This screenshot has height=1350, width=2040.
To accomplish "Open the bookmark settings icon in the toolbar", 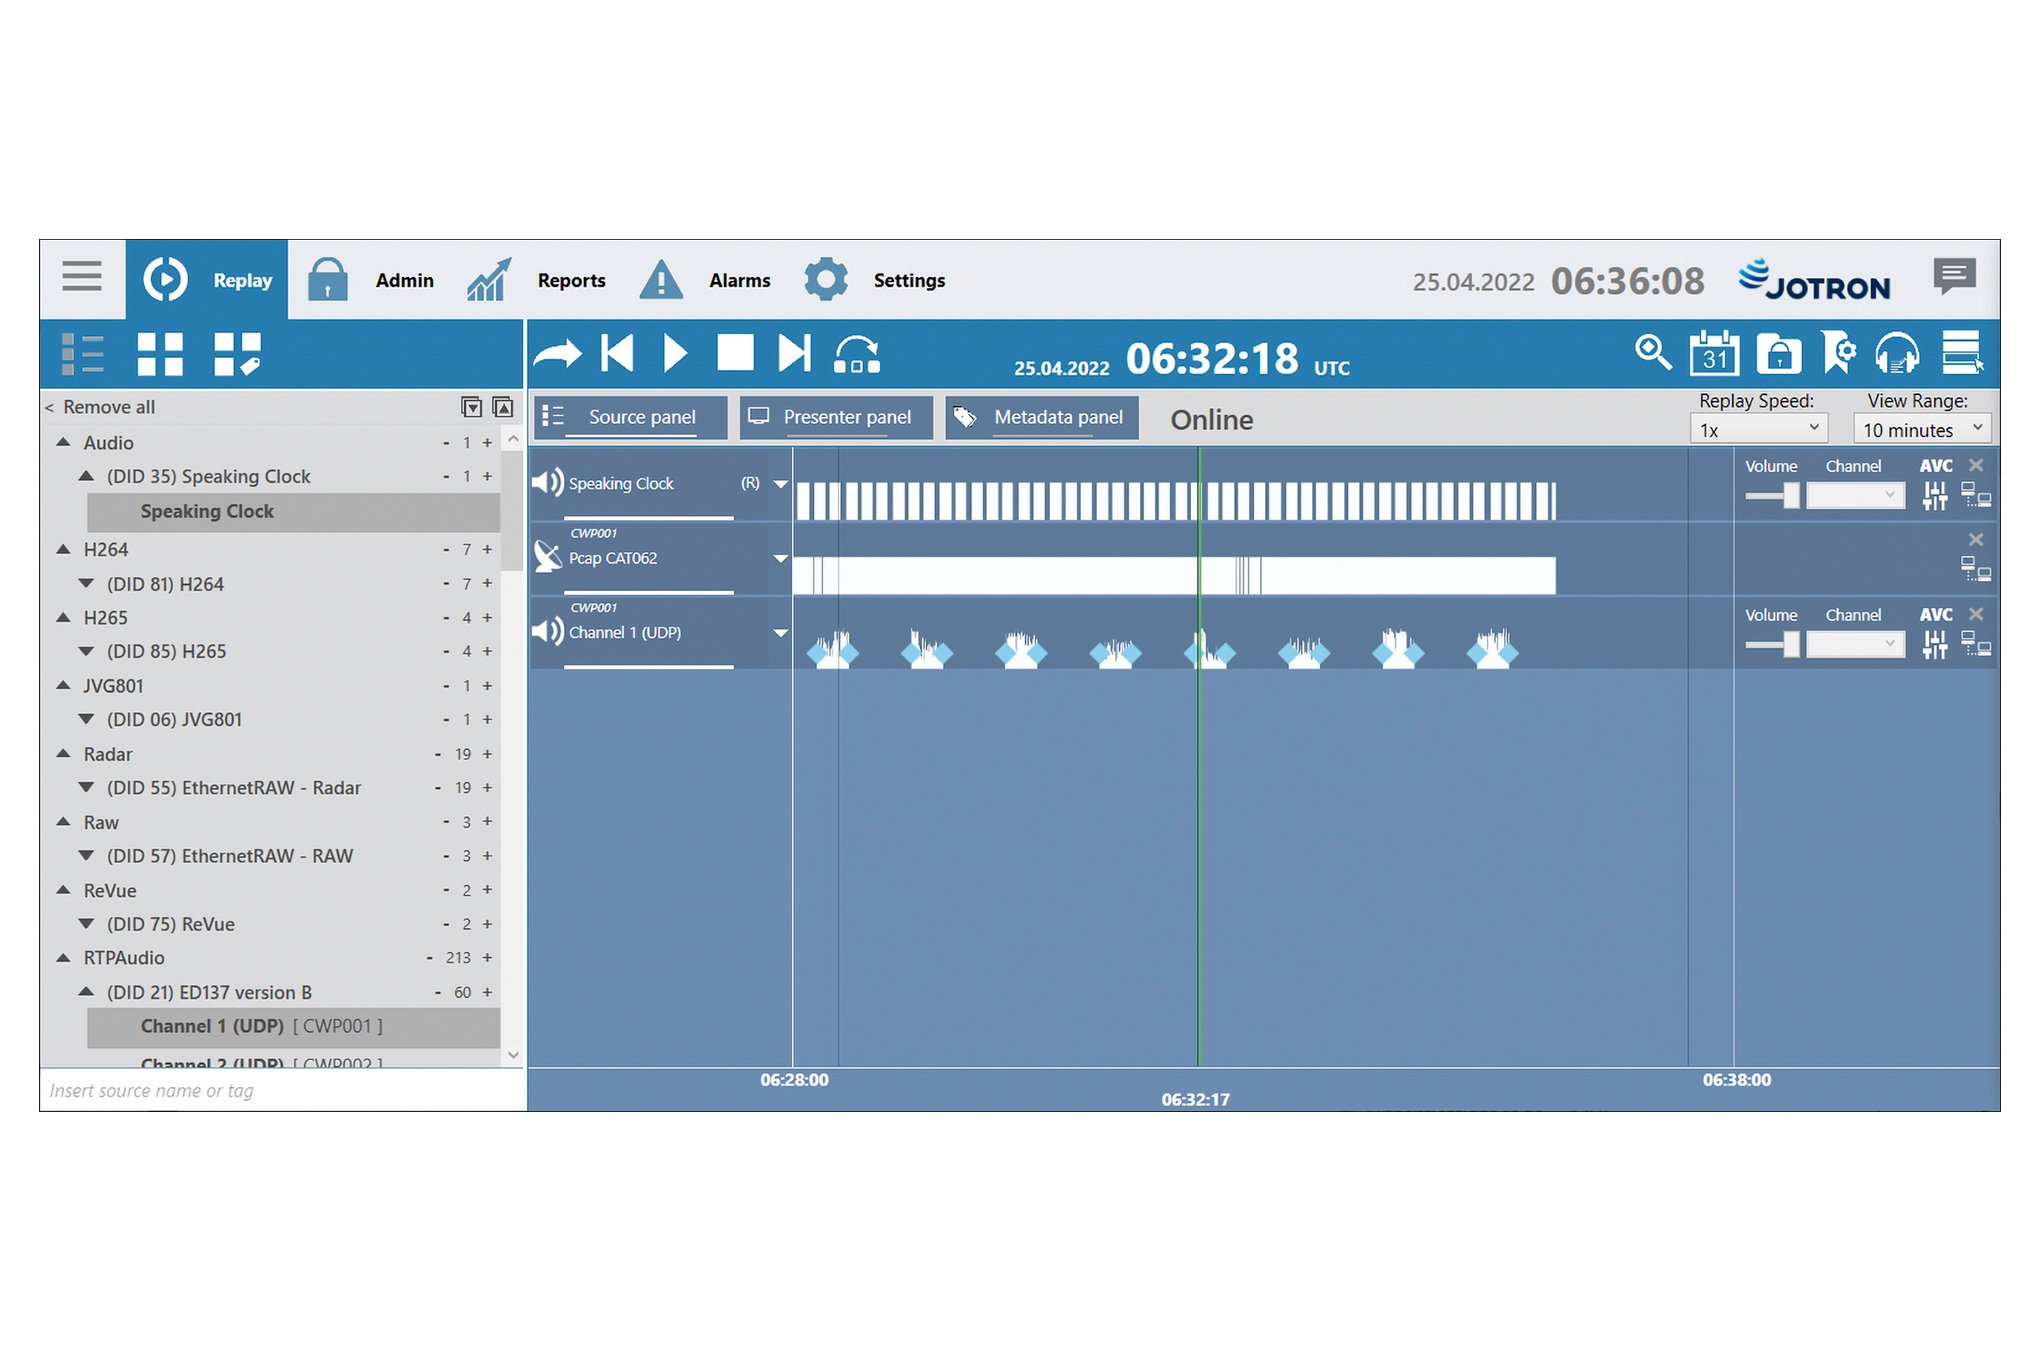I will coord(1839,354).
